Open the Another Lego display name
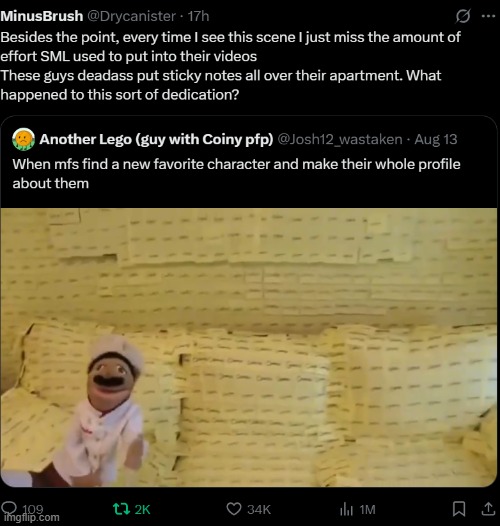 pos(156,139)
